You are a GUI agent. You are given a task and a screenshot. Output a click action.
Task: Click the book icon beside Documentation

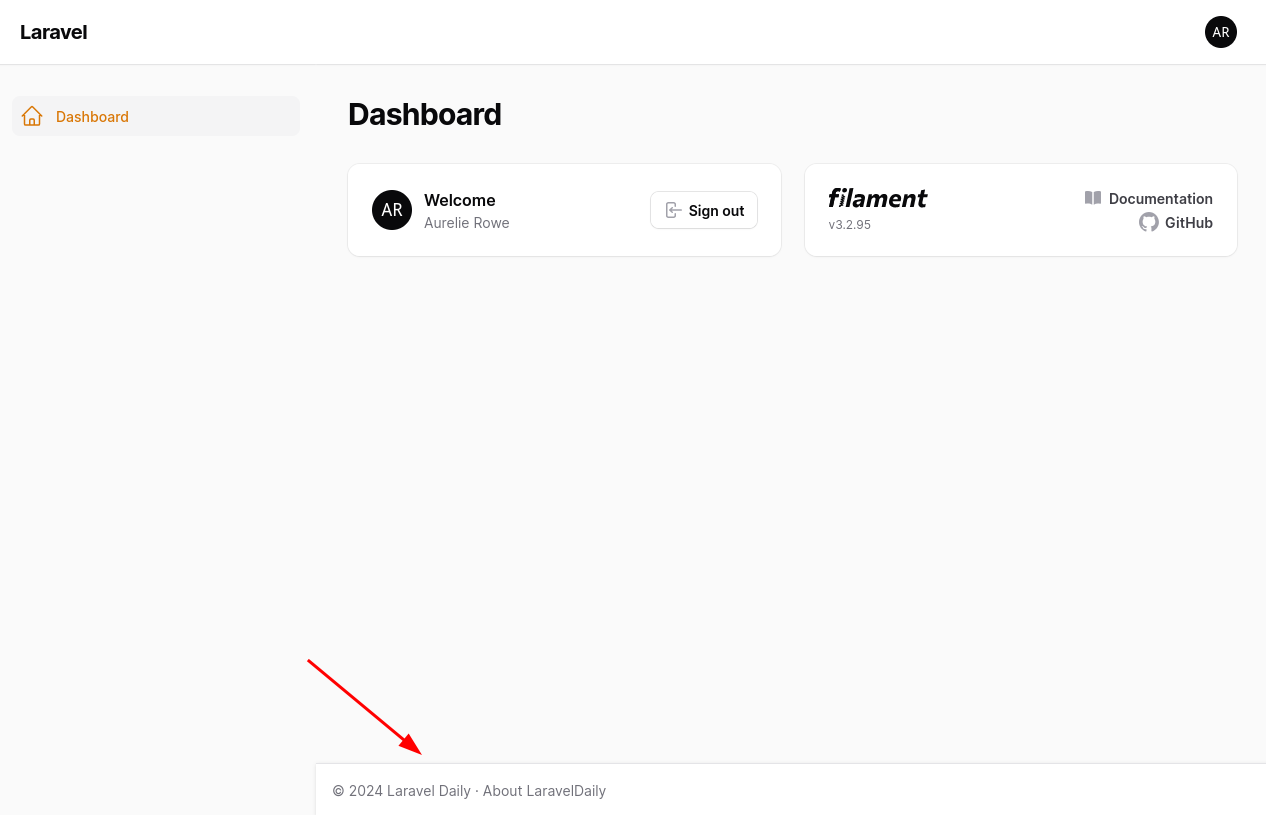tap(1093, 198)
